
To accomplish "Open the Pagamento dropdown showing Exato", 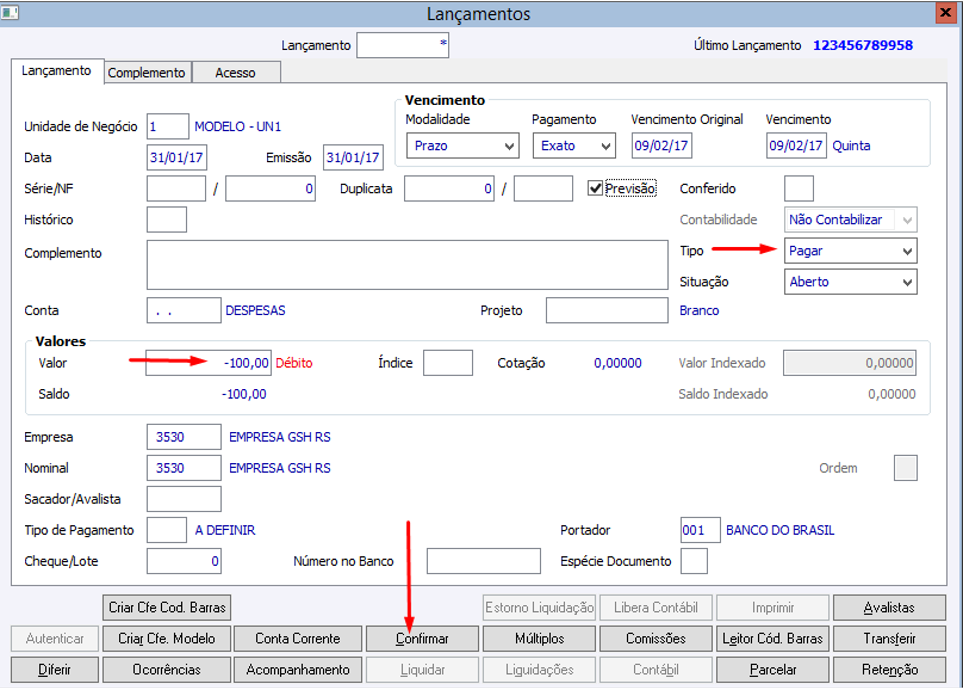I will point(574,146).
